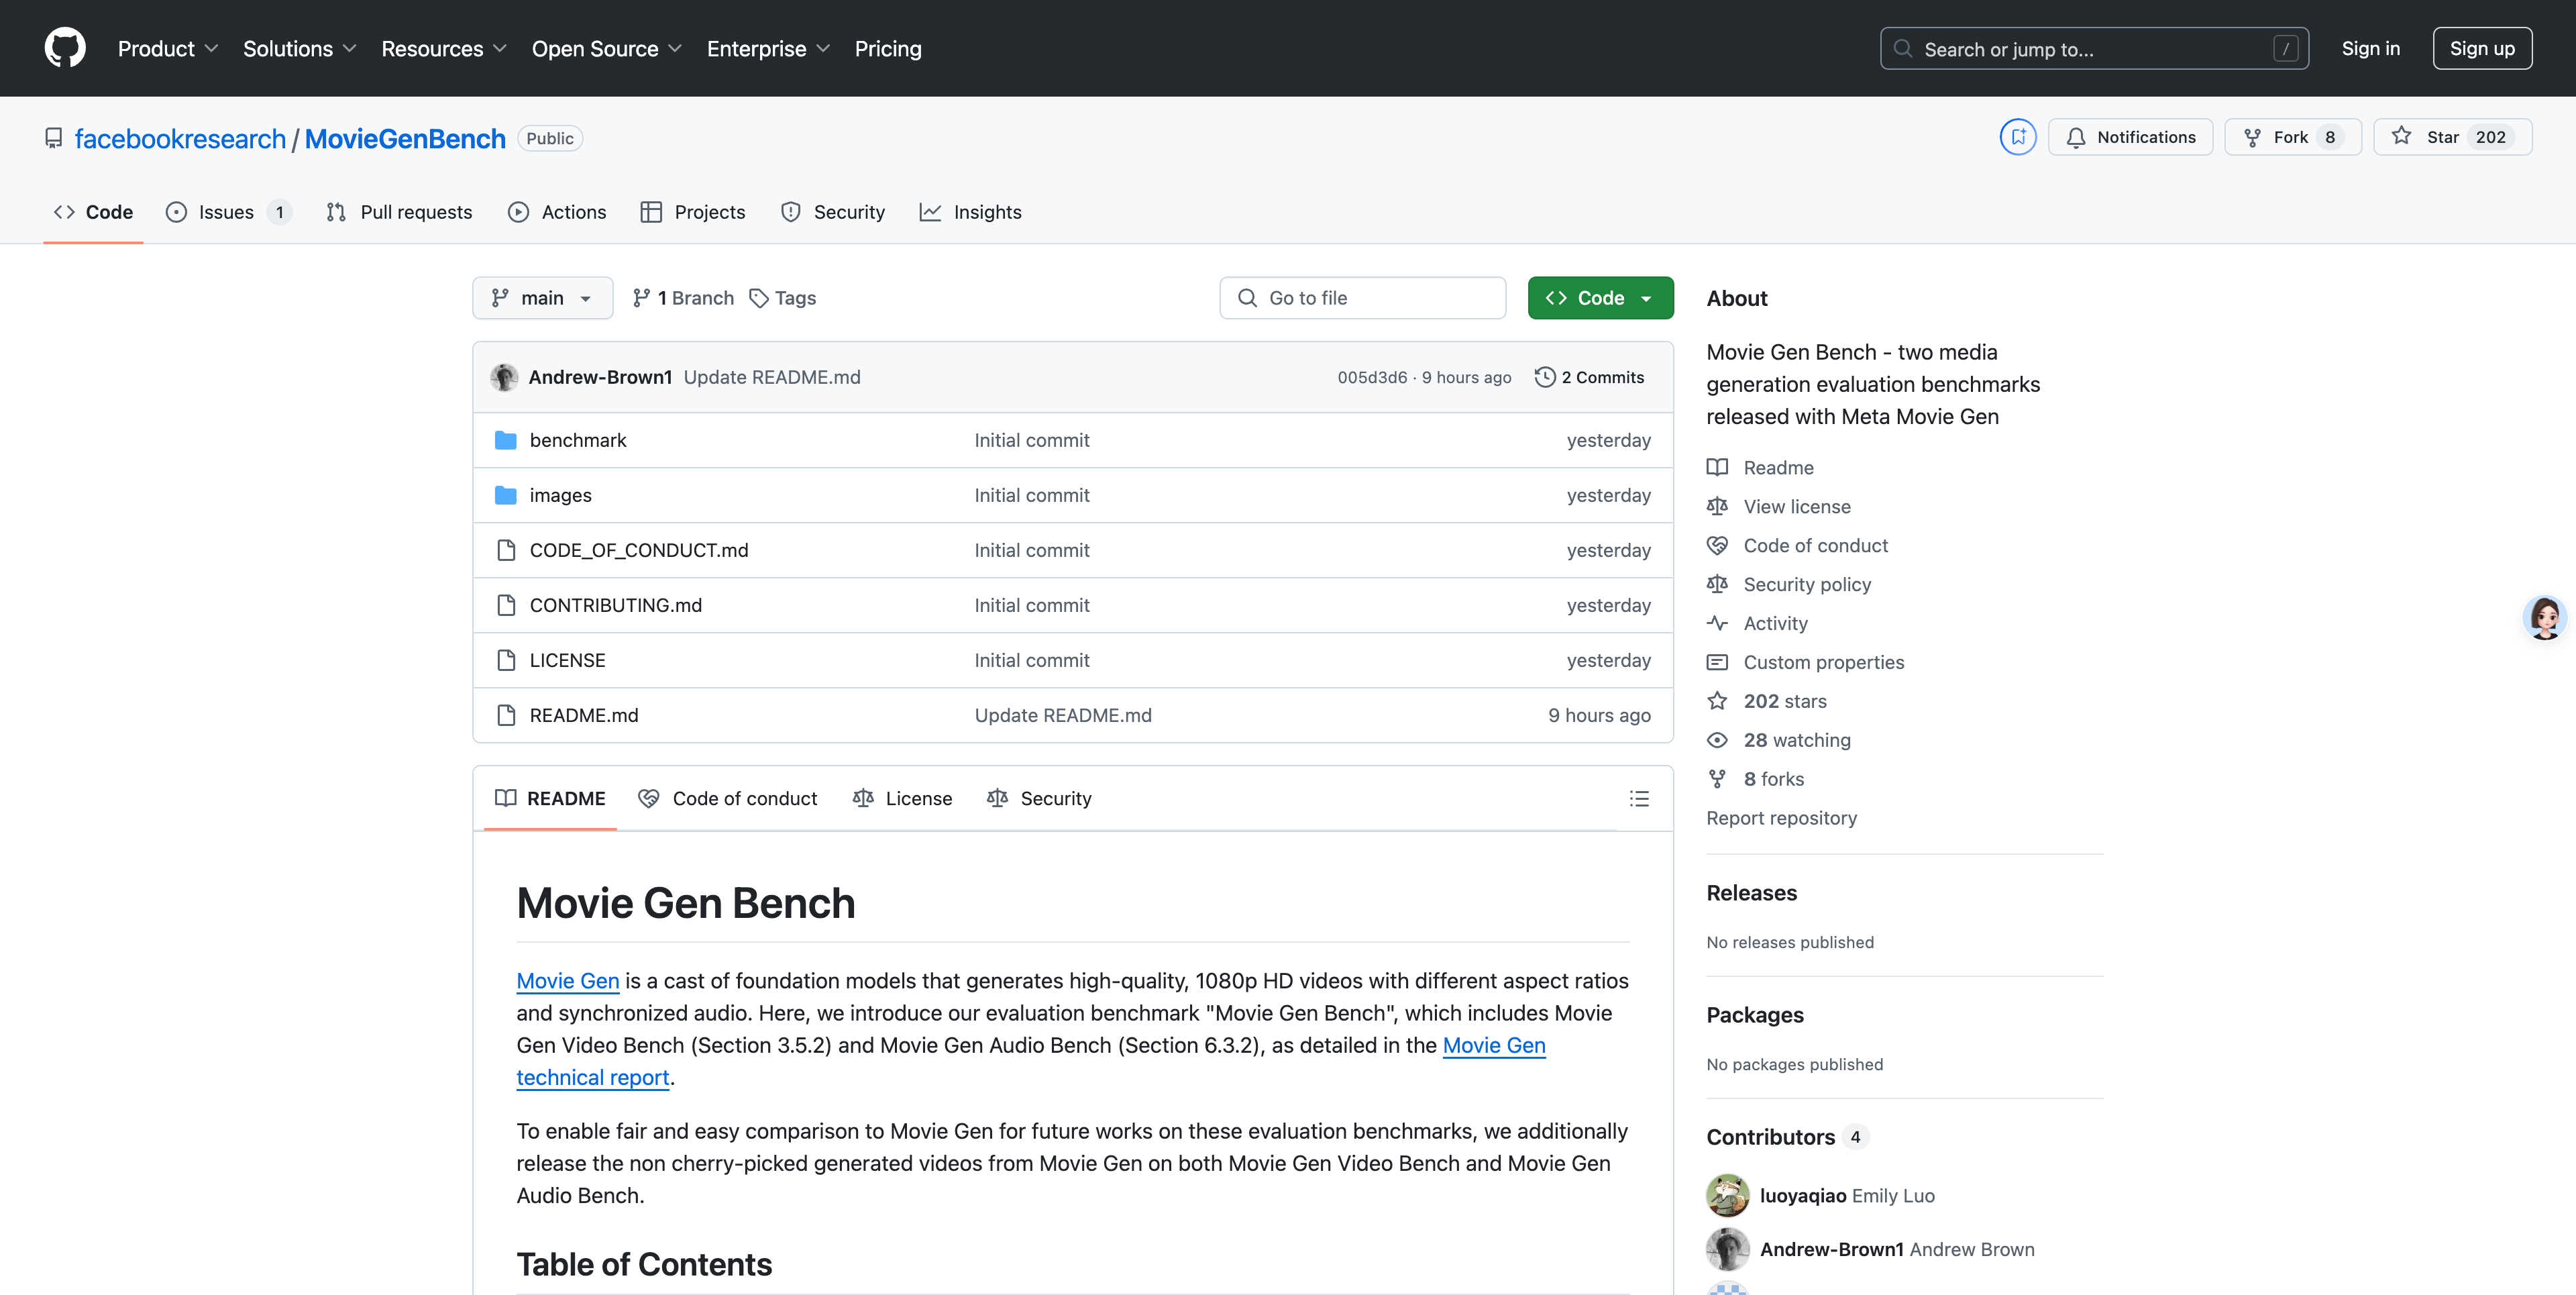Expand the Enterprise dropdown
This screenshot has width=2576, height=1295.
(x=768, y=49)
